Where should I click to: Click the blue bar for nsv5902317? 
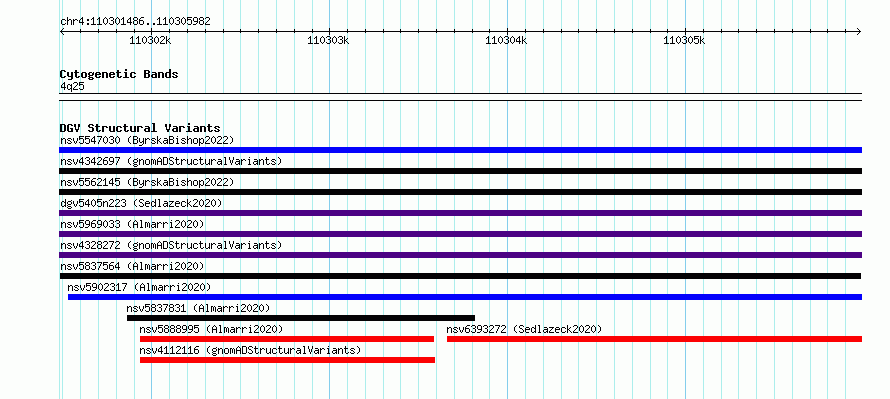click(465, 297)
